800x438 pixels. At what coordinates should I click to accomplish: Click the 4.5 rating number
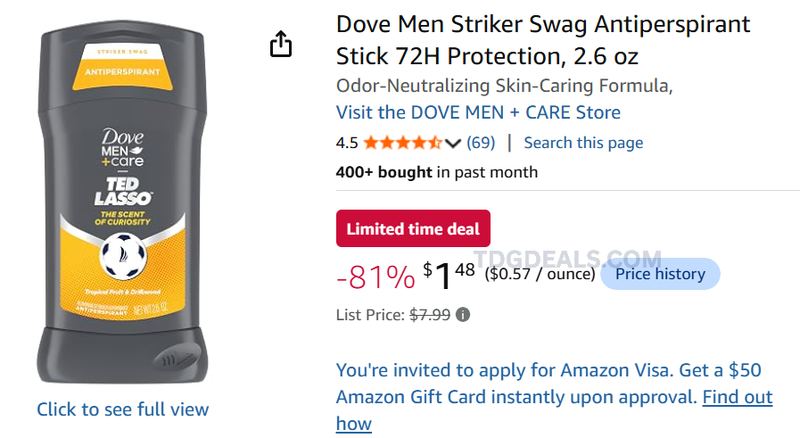(x=347, y=143)
